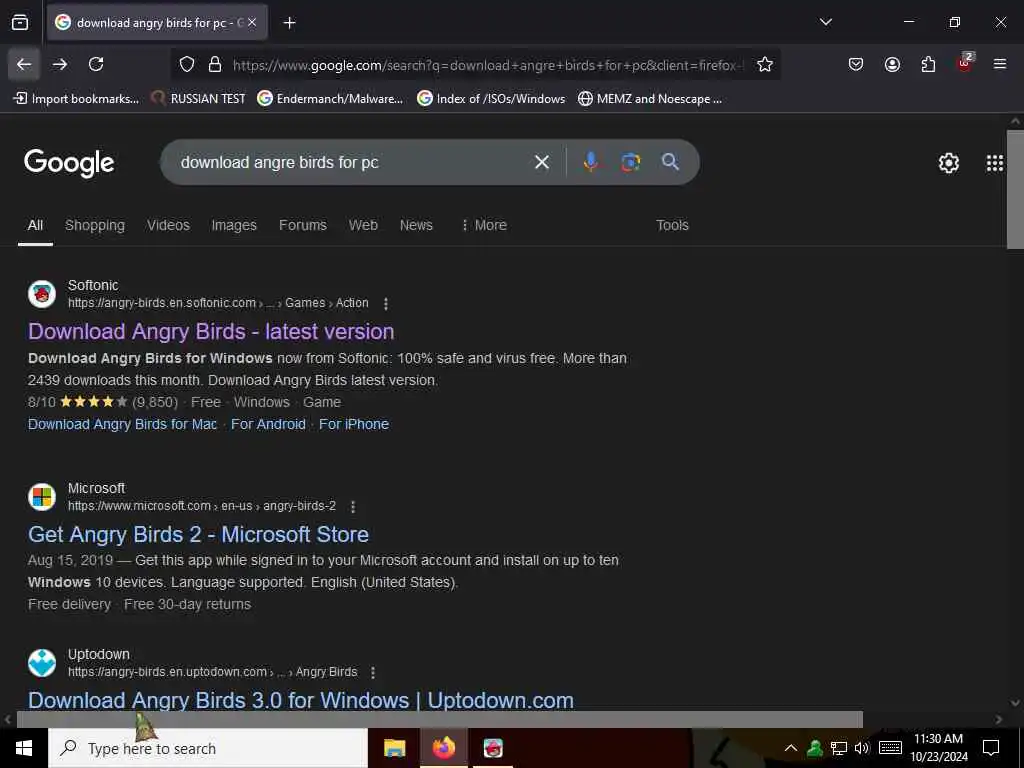The width and height of the screenshot is (1024, 768).
Task: Open tracking protection shield icon
Action: click(x=187, y=65)
